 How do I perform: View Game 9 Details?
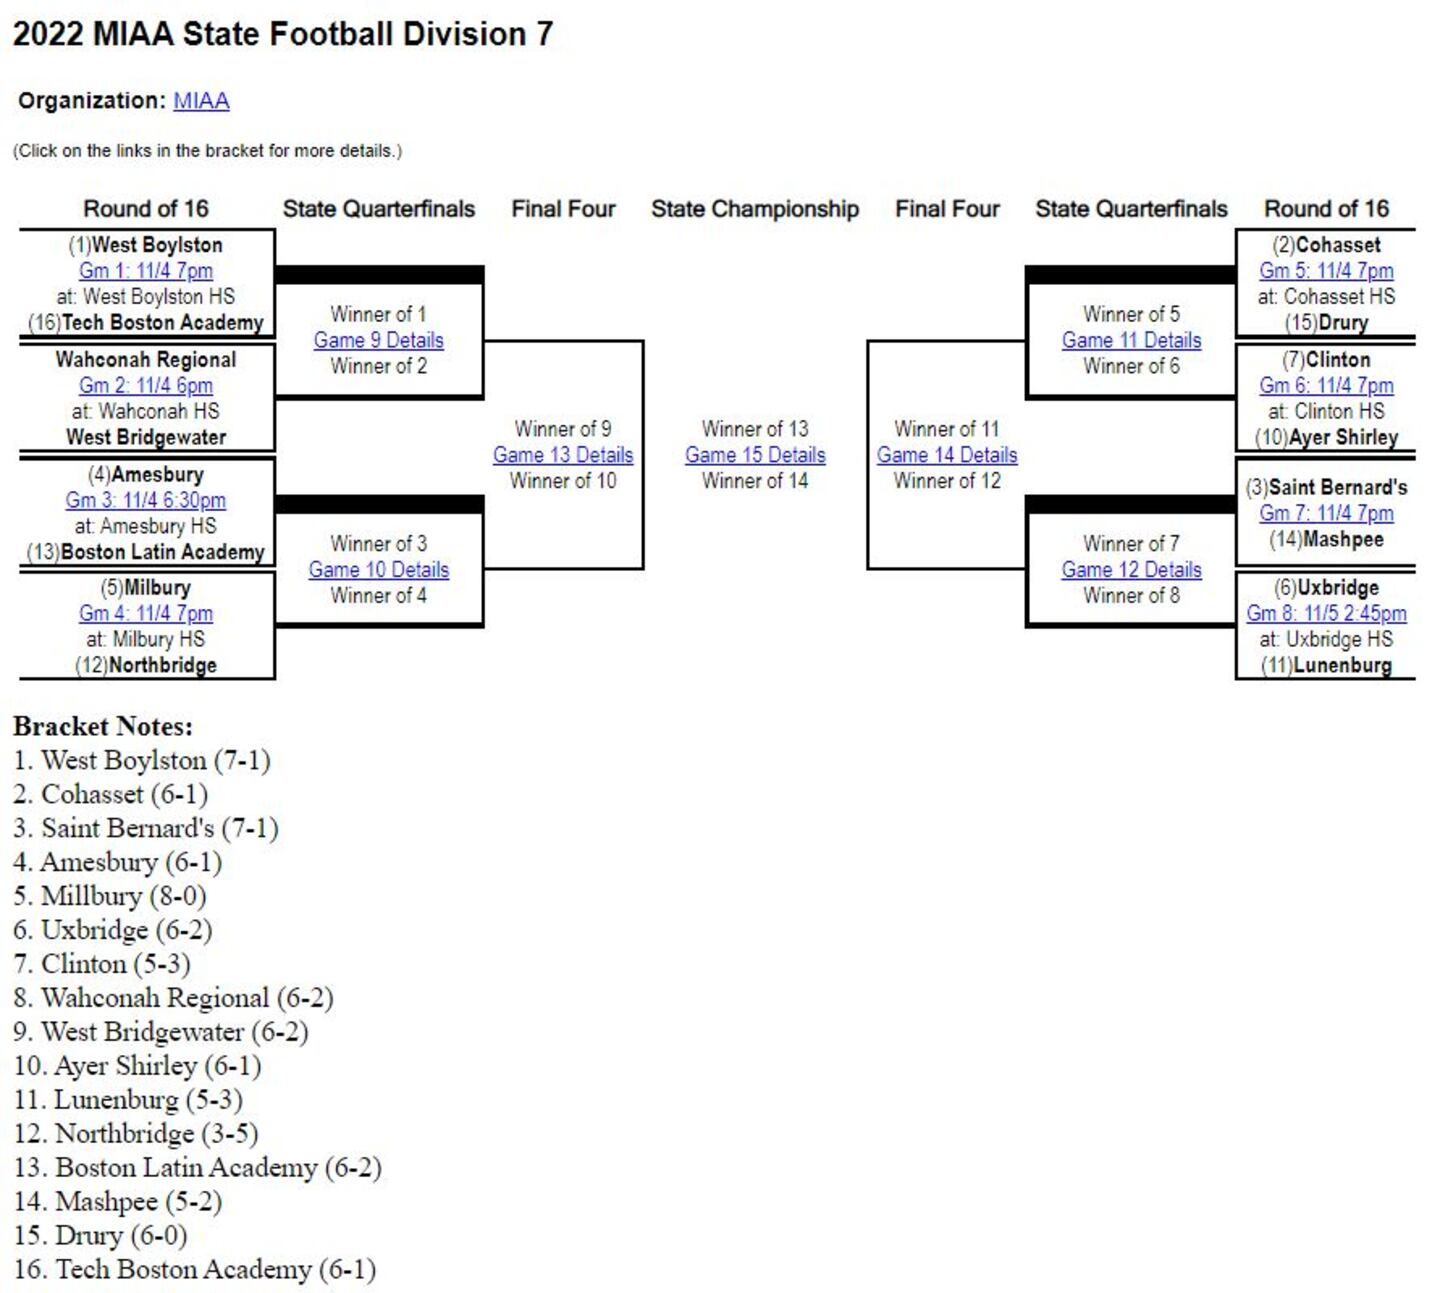click(x=378, y=341)
